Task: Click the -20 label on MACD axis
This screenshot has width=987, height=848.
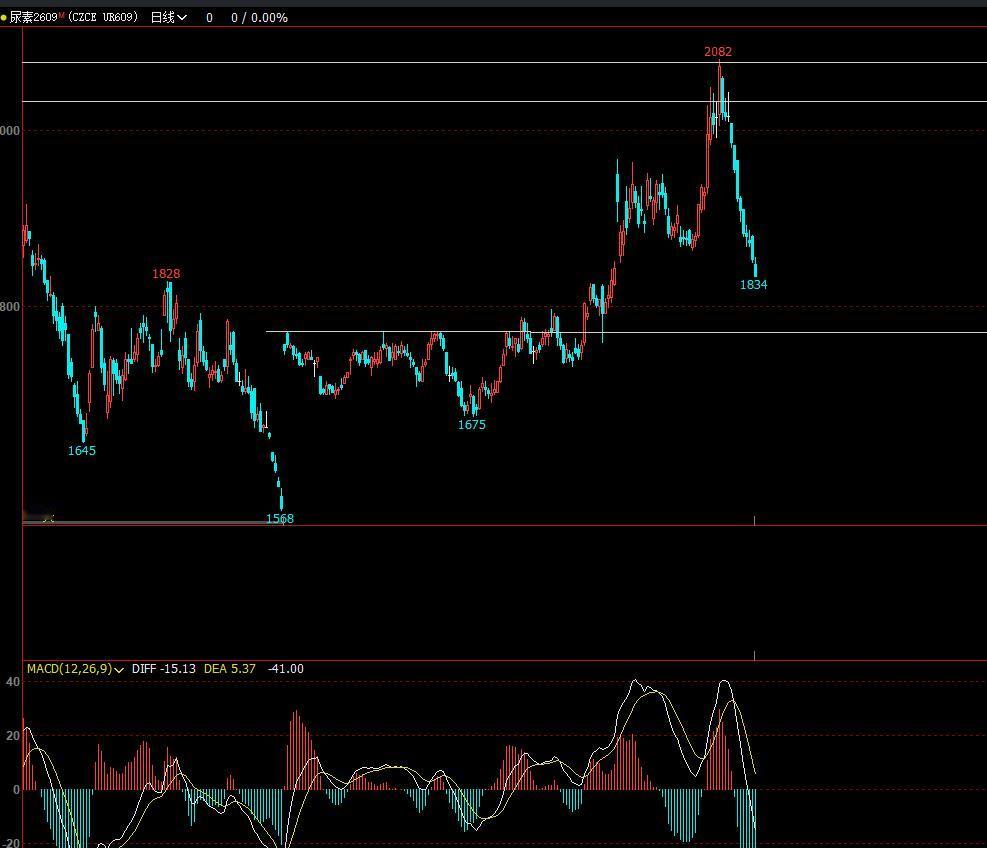Action: point(11,842)
